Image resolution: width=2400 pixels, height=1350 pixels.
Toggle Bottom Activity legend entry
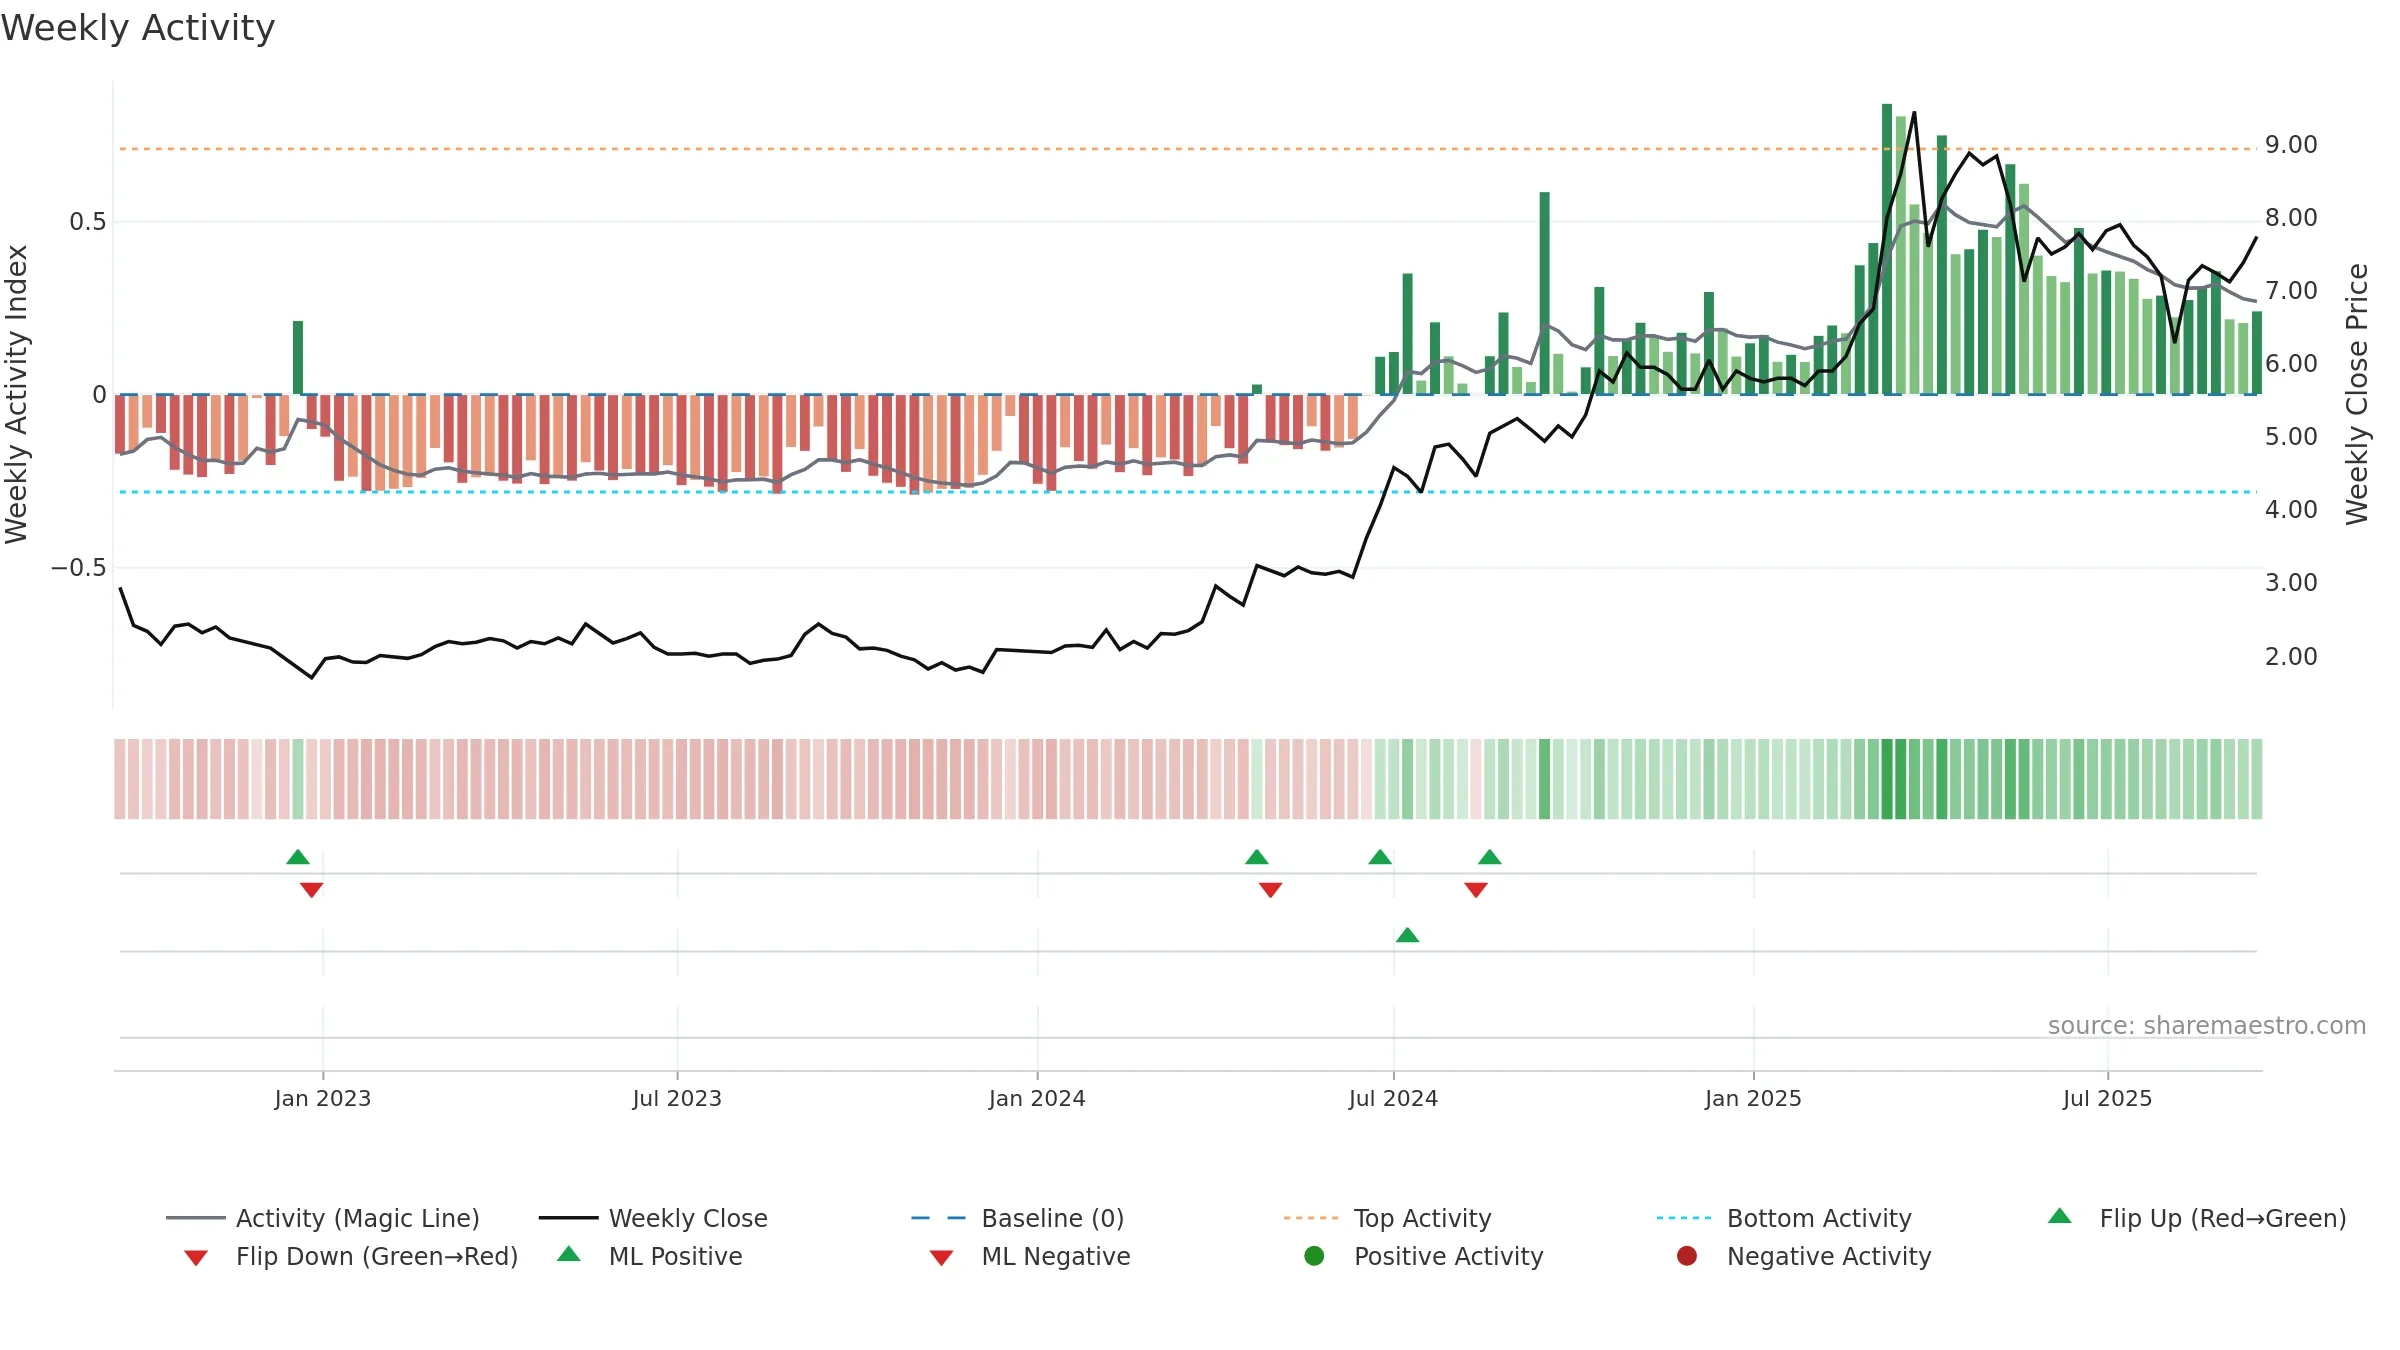click(x=1784, y=1218)
